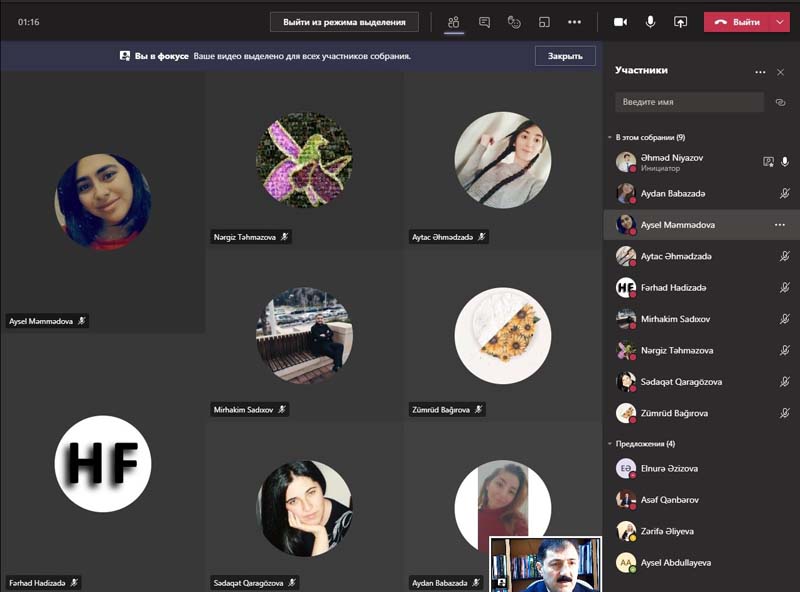Open more options for Aysel Məmmədova row

pyautogui.click(x=780, y=225)
